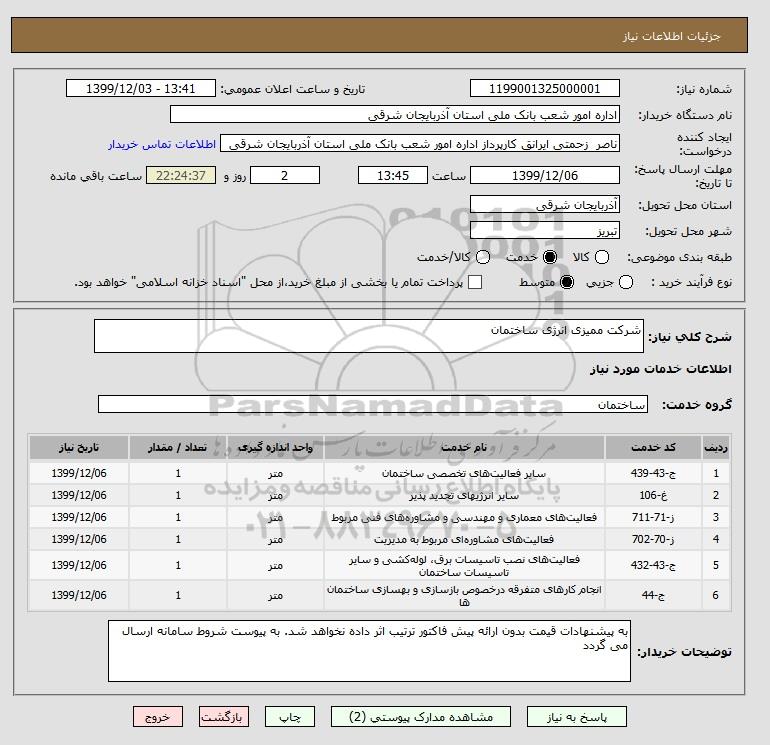Click the خروج exit button
This screenshot has height=745, width=770.
(x=158, y=717)
